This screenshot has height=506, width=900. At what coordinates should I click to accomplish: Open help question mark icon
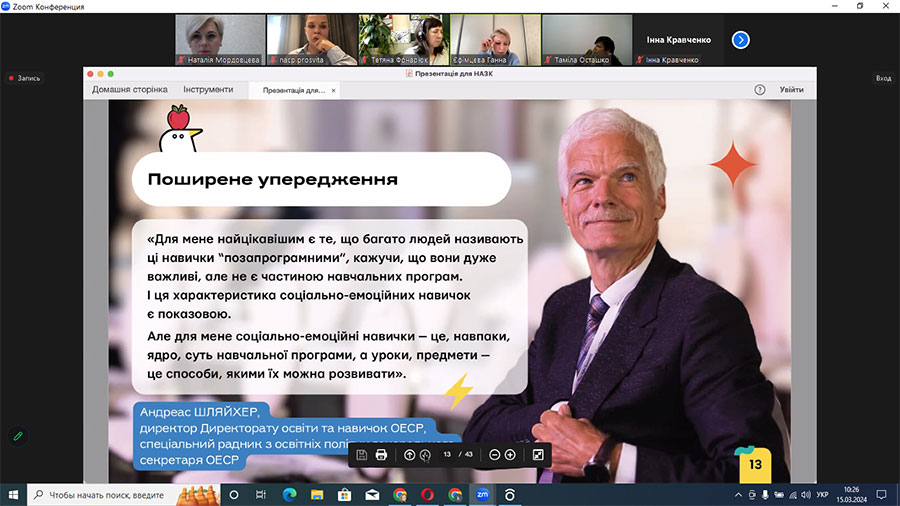[759, 90]
